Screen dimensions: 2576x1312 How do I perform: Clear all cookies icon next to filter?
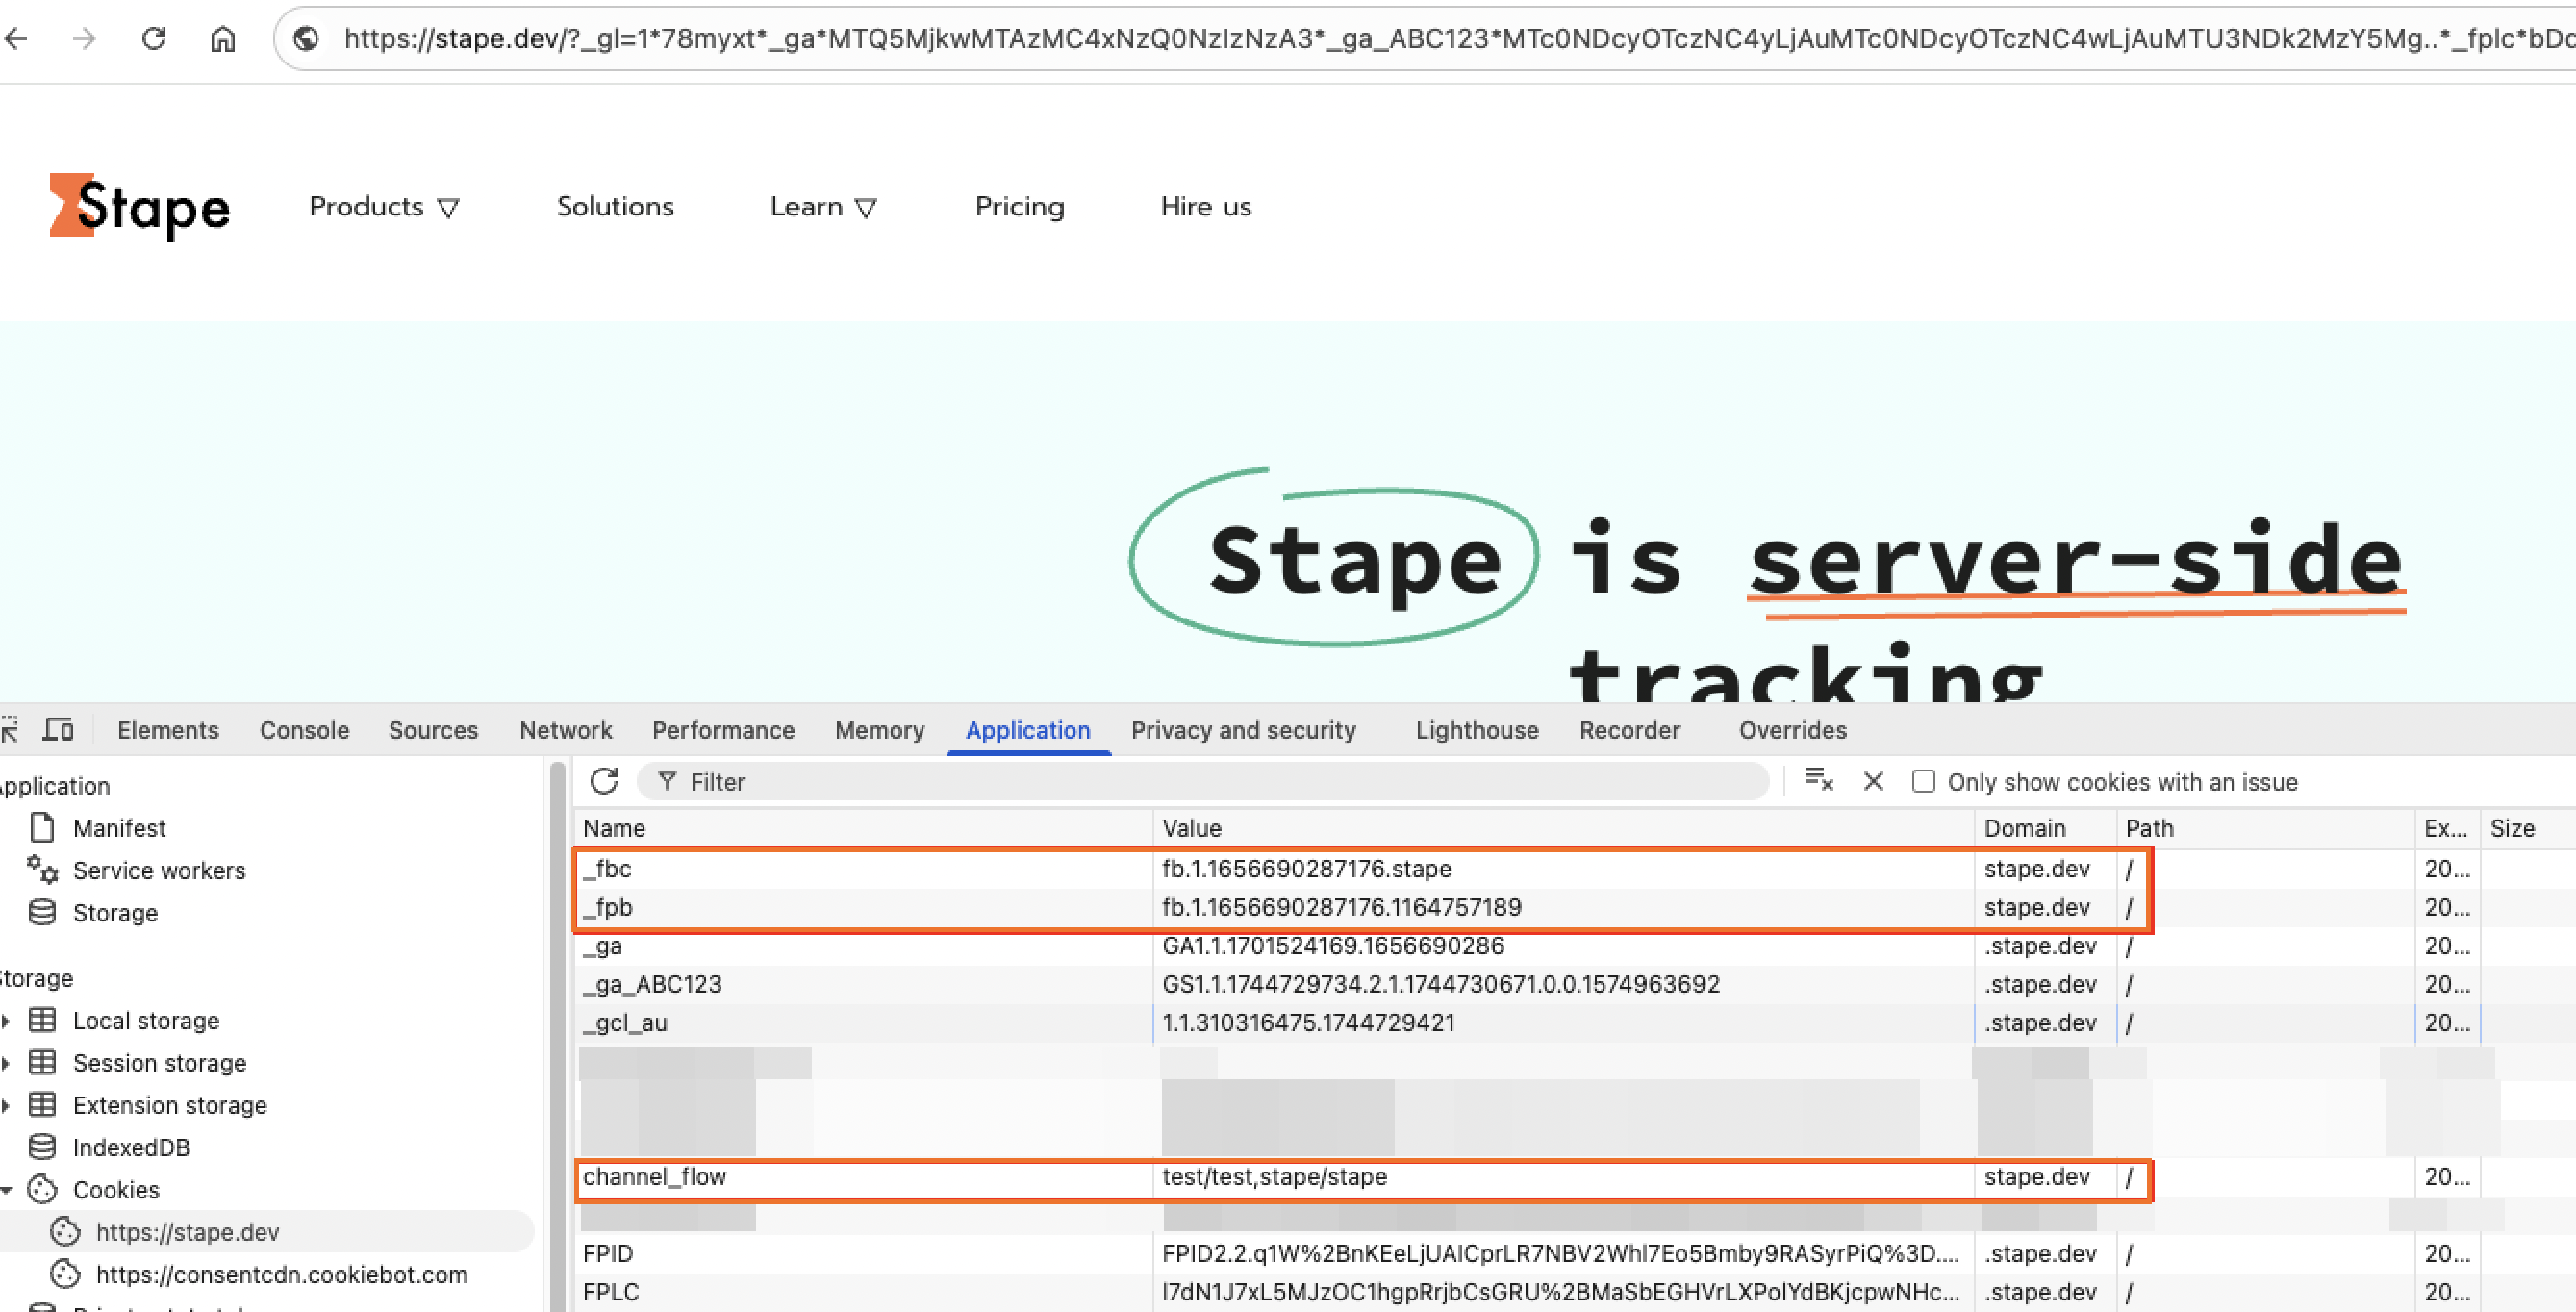(1819, 781)
